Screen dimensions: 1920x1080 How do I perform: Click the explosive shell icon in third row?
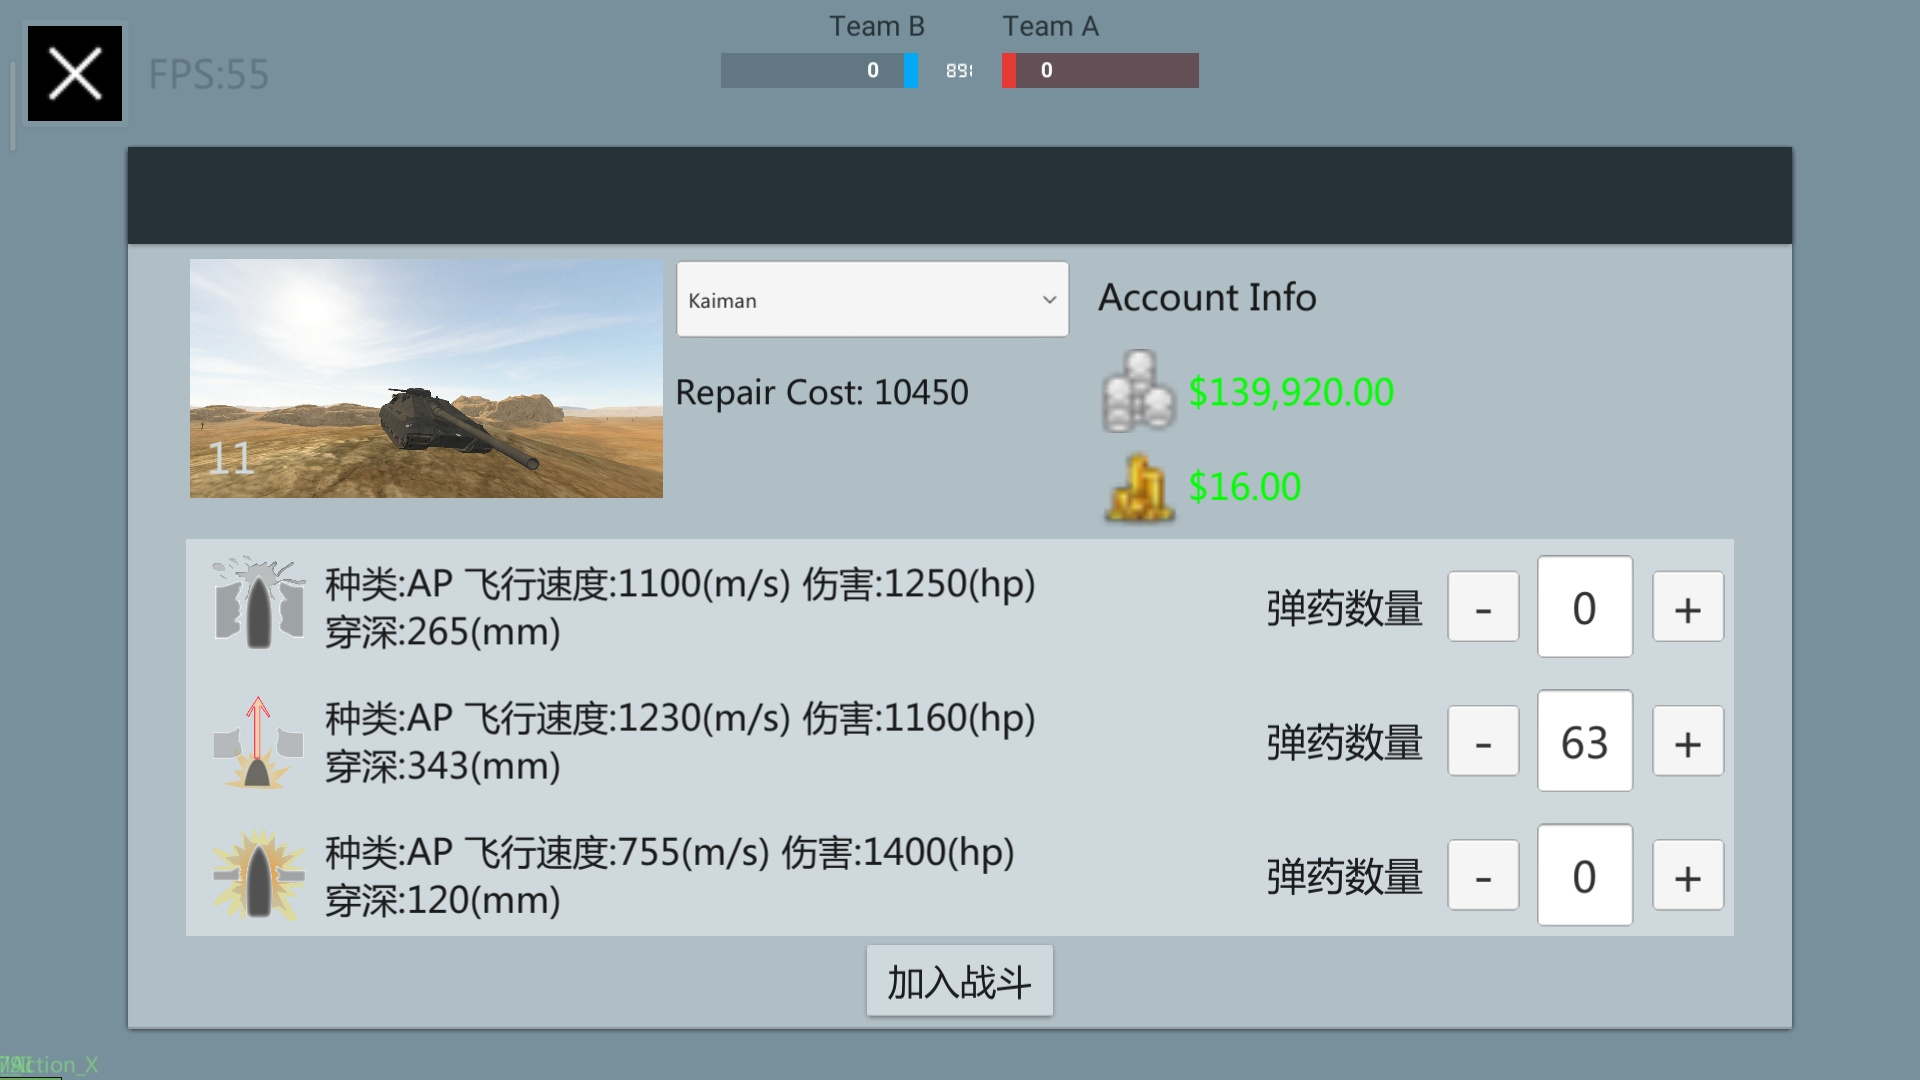(259, 875)
